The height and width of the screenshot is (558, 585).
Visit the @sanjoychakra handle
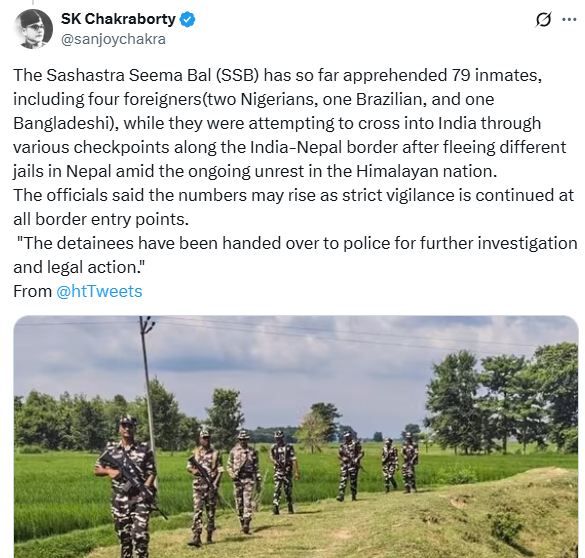pyautogui.click(x=113, y=39)
